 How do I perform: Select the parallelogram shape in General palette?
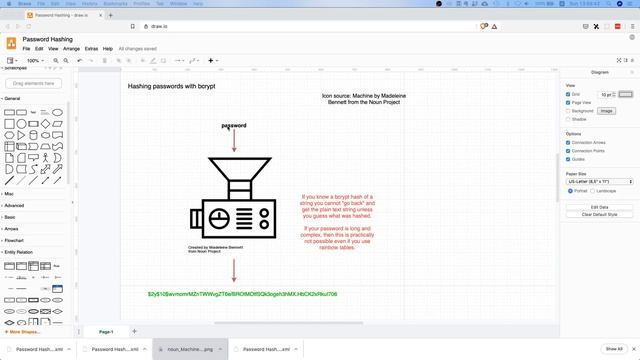pos(57,124)
